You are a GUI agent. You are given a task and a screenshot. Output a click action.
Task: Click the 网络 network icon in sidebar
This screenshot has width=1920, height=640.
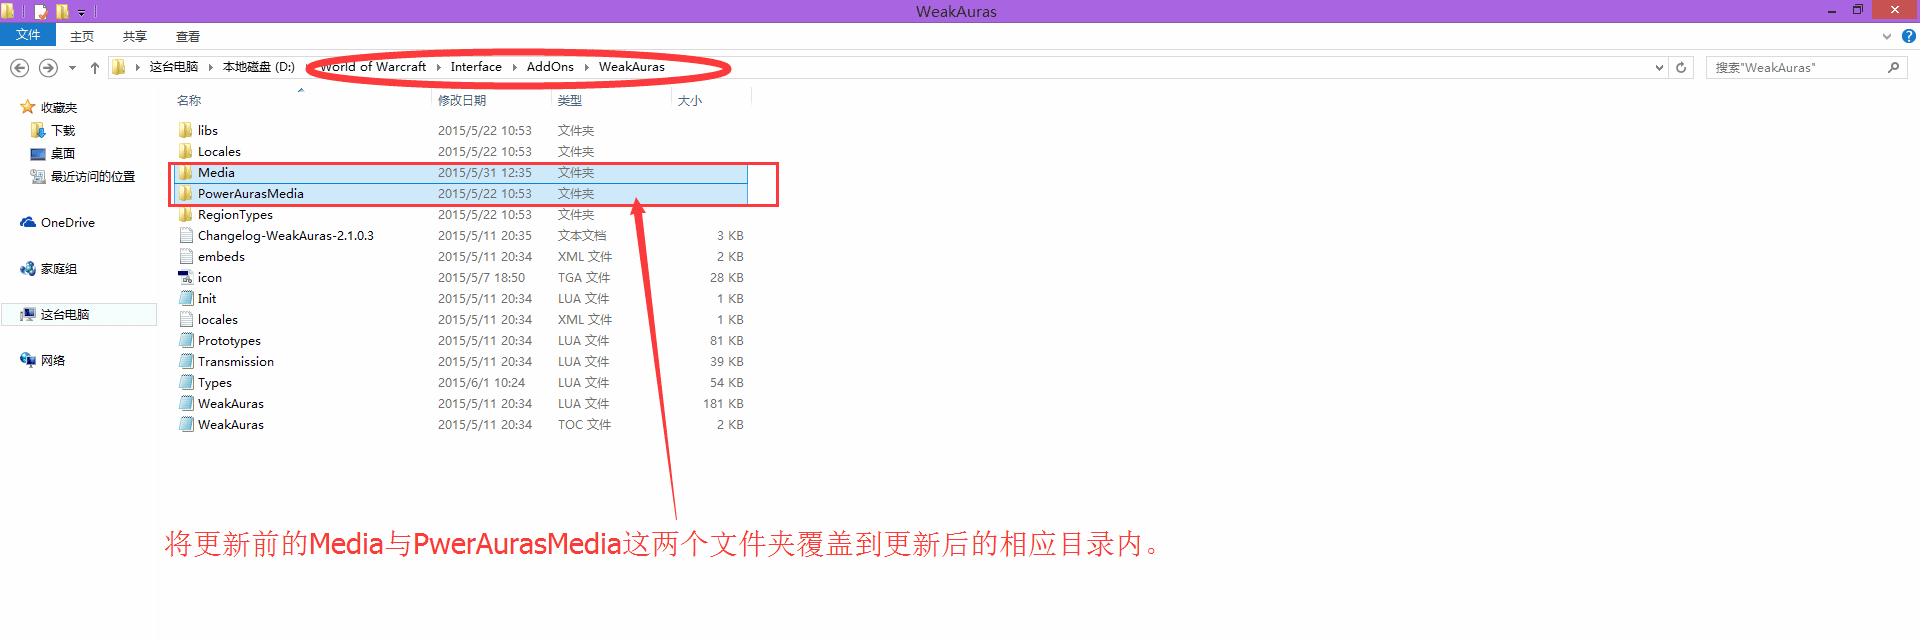pos(28,360)
